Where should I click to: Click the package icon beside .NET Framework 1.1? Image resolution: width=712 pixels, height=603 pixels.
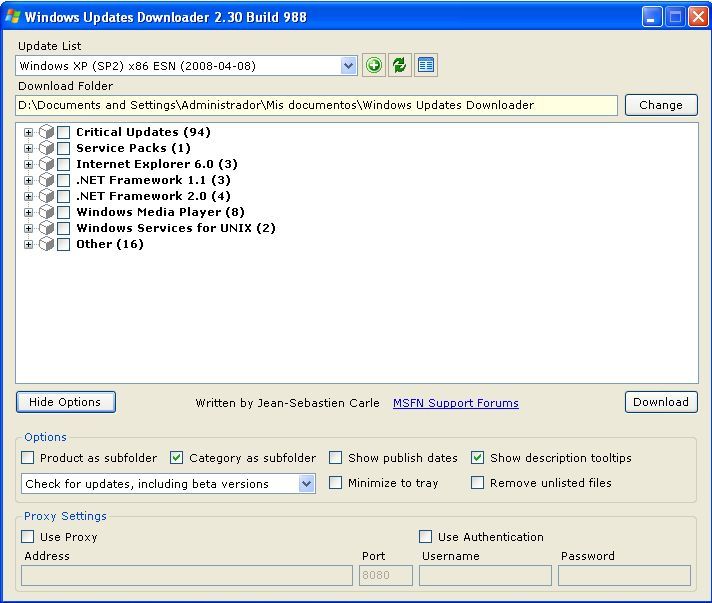click(46, 180)
